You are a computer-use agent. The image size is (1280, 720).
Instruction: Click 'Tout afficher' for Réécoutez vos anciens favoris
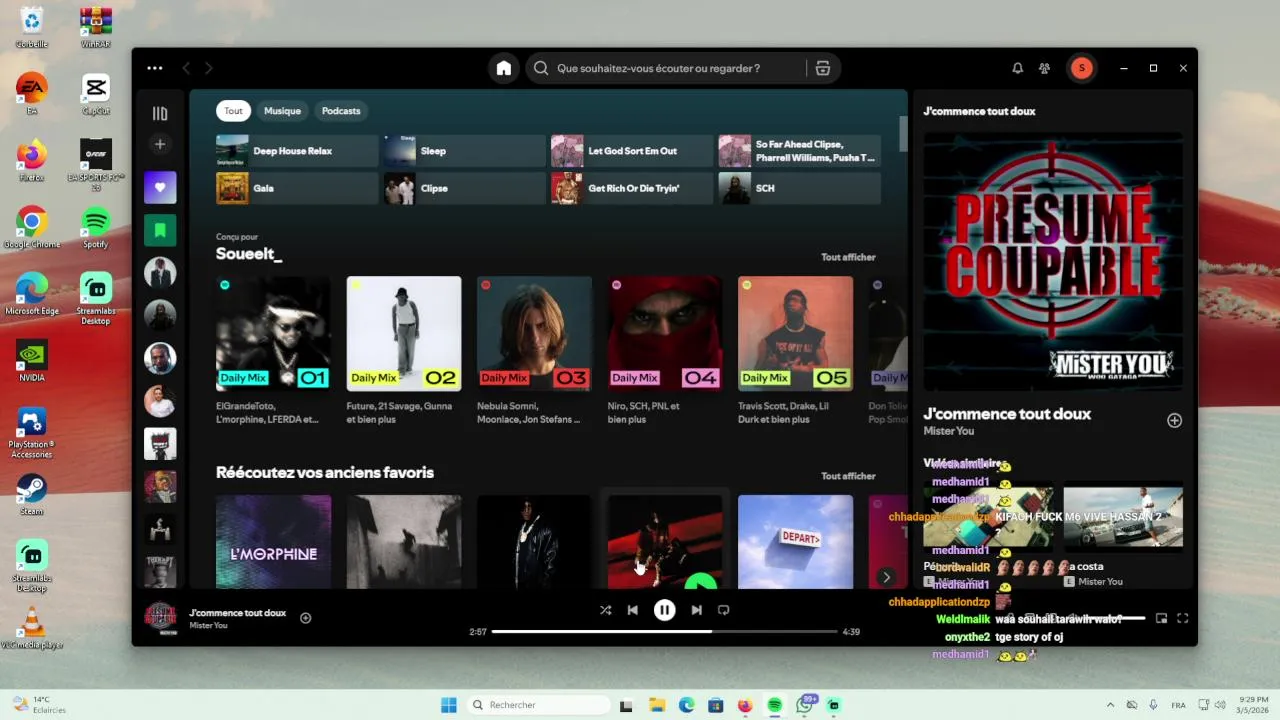coord(848,476)
